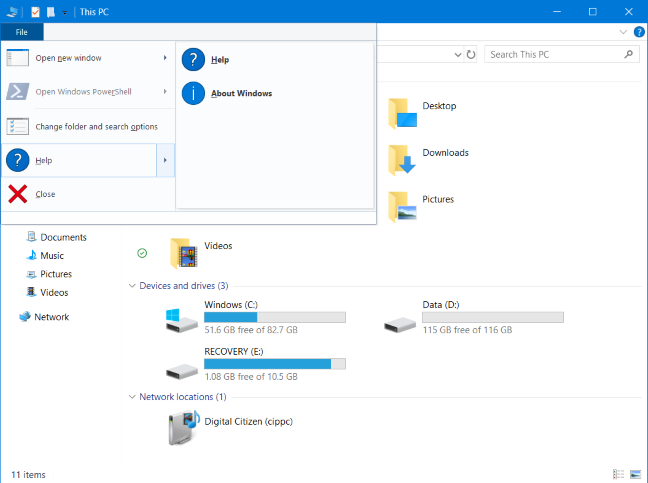The image size is (648, 483).
Task: Expand Open Windows PowerShell submenu arrow
Action: click(165, 92)
